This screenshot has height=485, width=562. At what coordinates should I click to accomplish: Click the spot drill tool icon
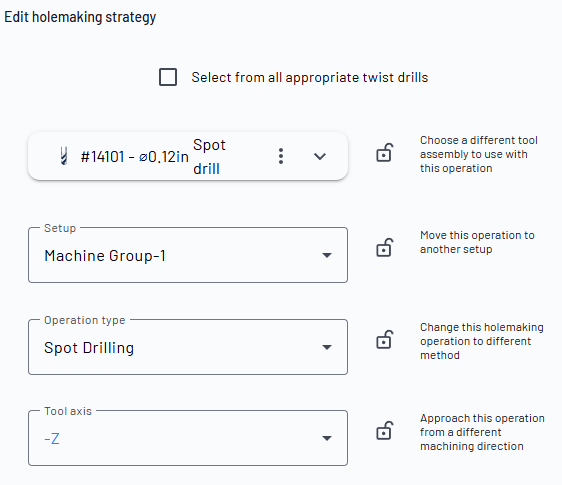(64, 156)
